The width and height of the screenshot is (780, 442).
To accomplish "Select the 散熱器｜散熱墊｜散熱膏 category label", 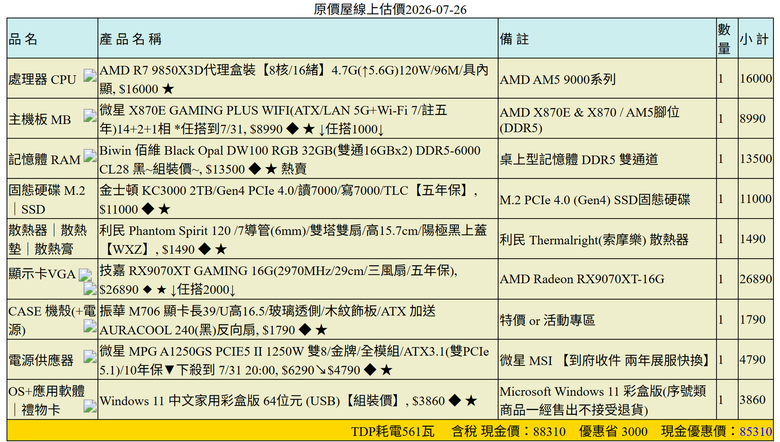I will [x=47, y=240].
